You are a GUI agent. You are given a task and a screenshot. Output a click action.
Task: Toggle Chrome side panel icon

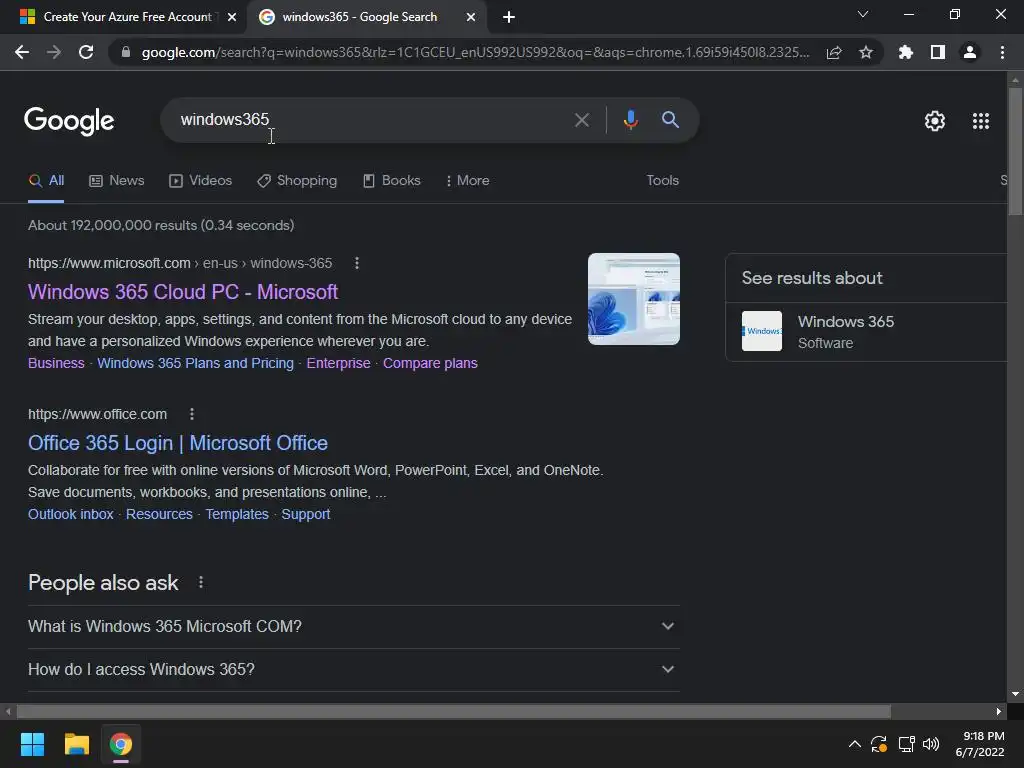938,52
